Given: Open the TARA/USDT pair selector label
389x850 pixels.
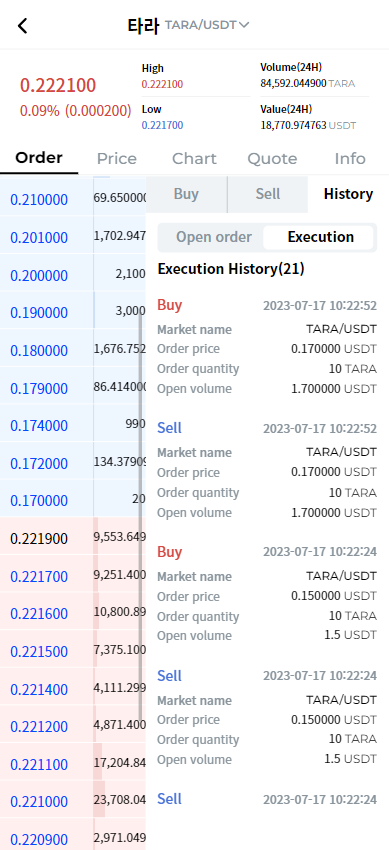Looking at the screenshot, I should (x=200, y=25).
